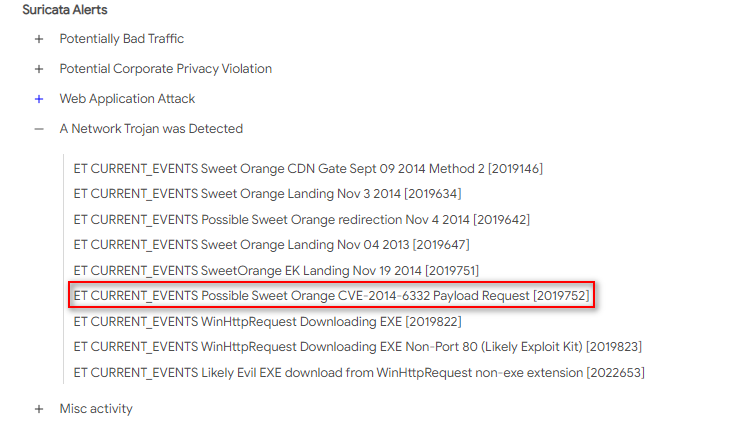Collapse A Network Trojan was Detected minus icon

point(39,129)
